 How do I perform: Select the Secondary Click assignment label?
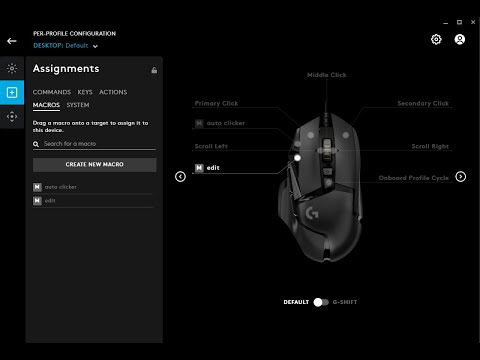coord(423,103)
